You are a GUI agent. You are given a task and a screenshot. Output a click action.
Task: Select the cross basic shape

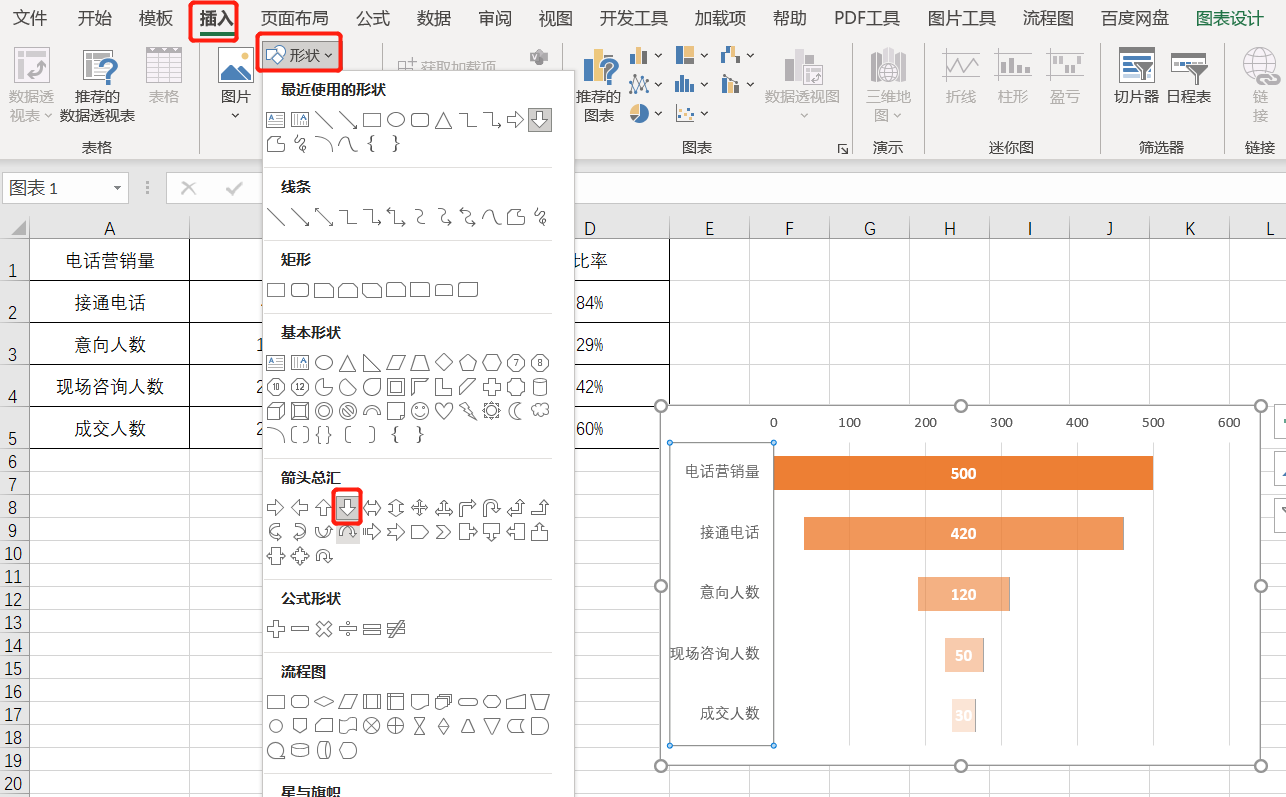tap(492, 386)
